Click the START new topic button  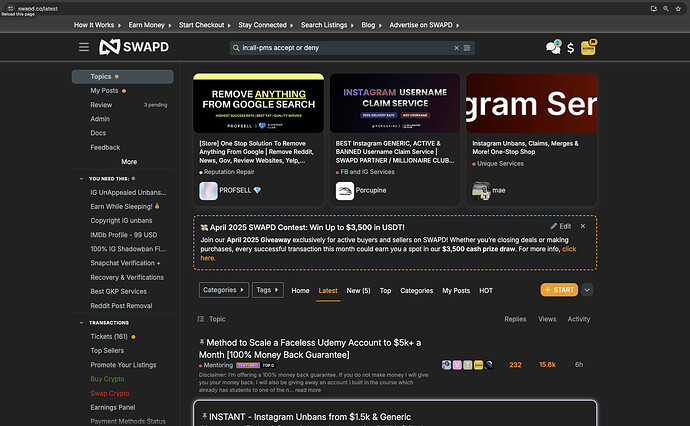(559, 290)
